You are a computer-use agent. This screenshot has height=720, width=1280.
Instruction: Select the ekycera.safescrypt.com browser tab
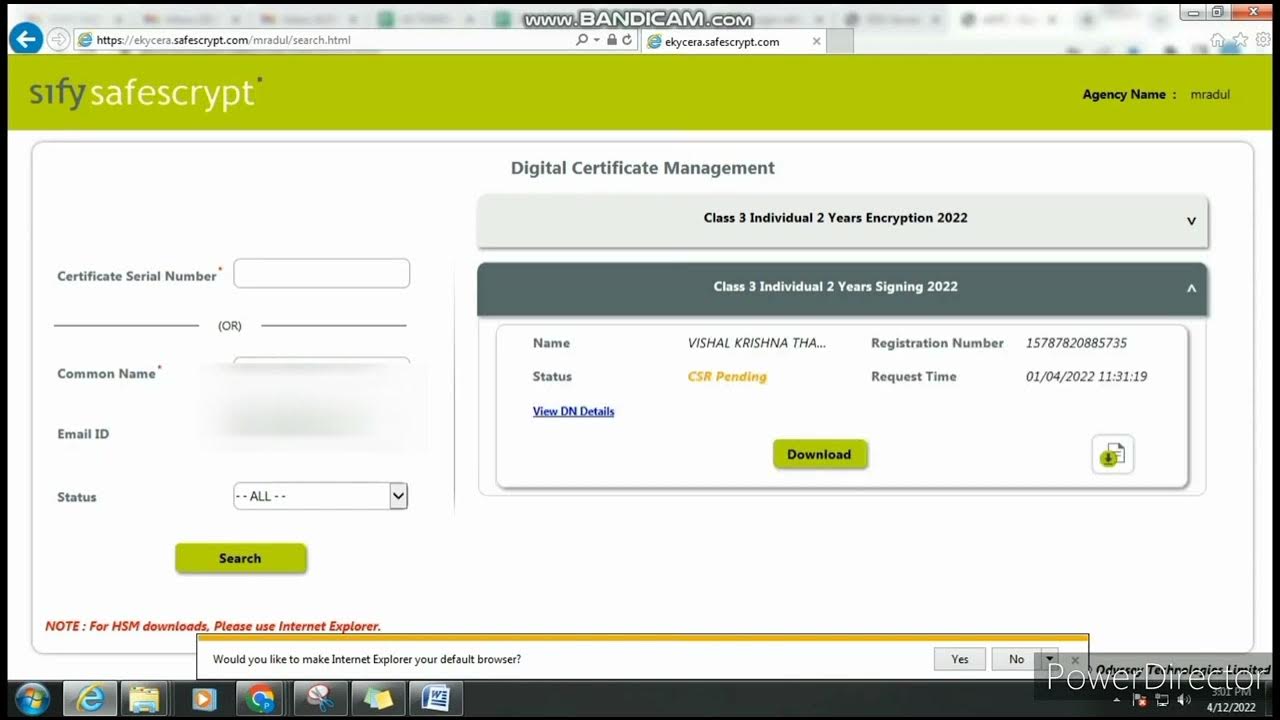tap(735, 41)
